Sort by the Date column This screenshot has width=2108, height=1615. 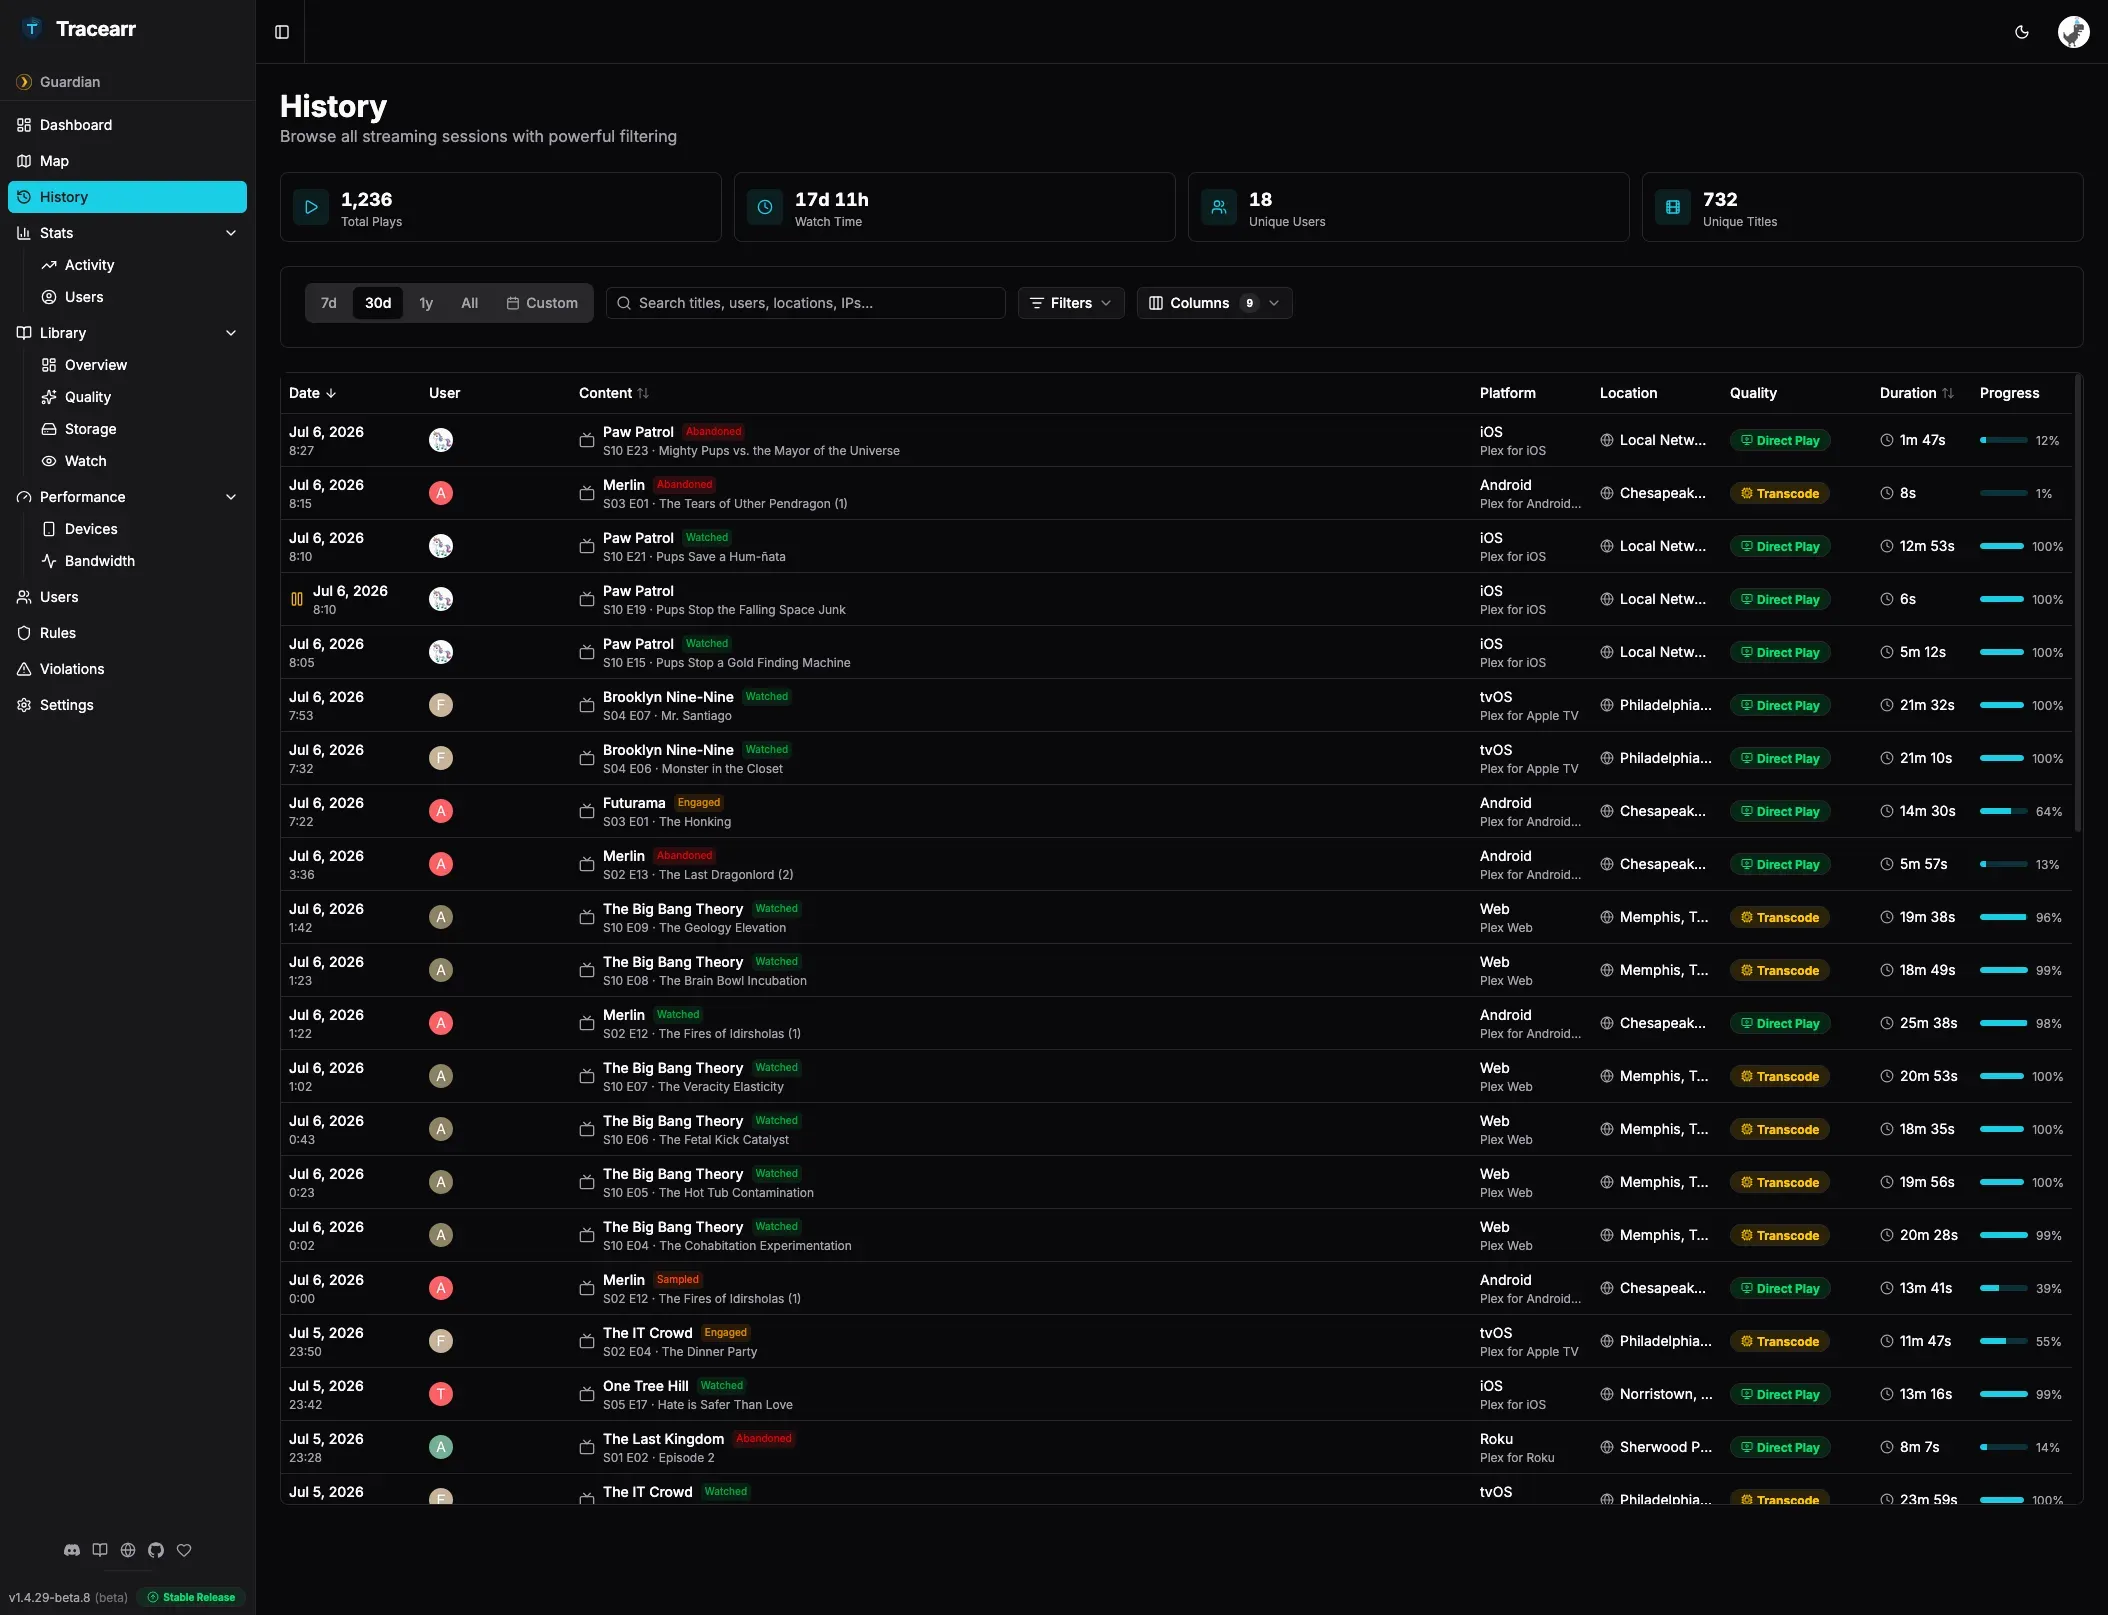313,393
